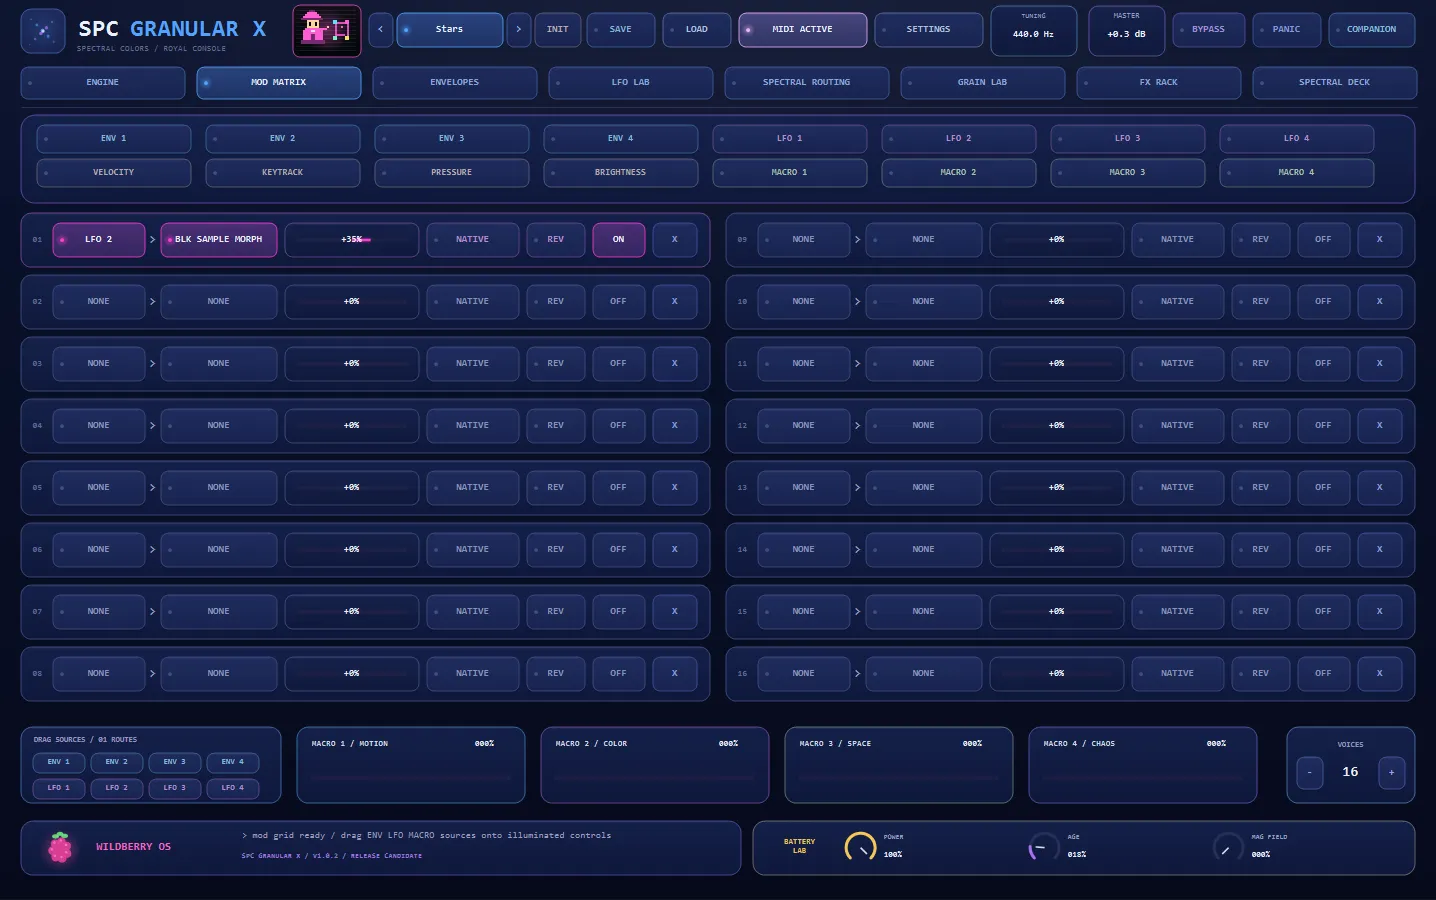The height and width of the screenshot is (900, 1436).
Task: Turn off modulation slot 01
Action: (x=619, y=240)
